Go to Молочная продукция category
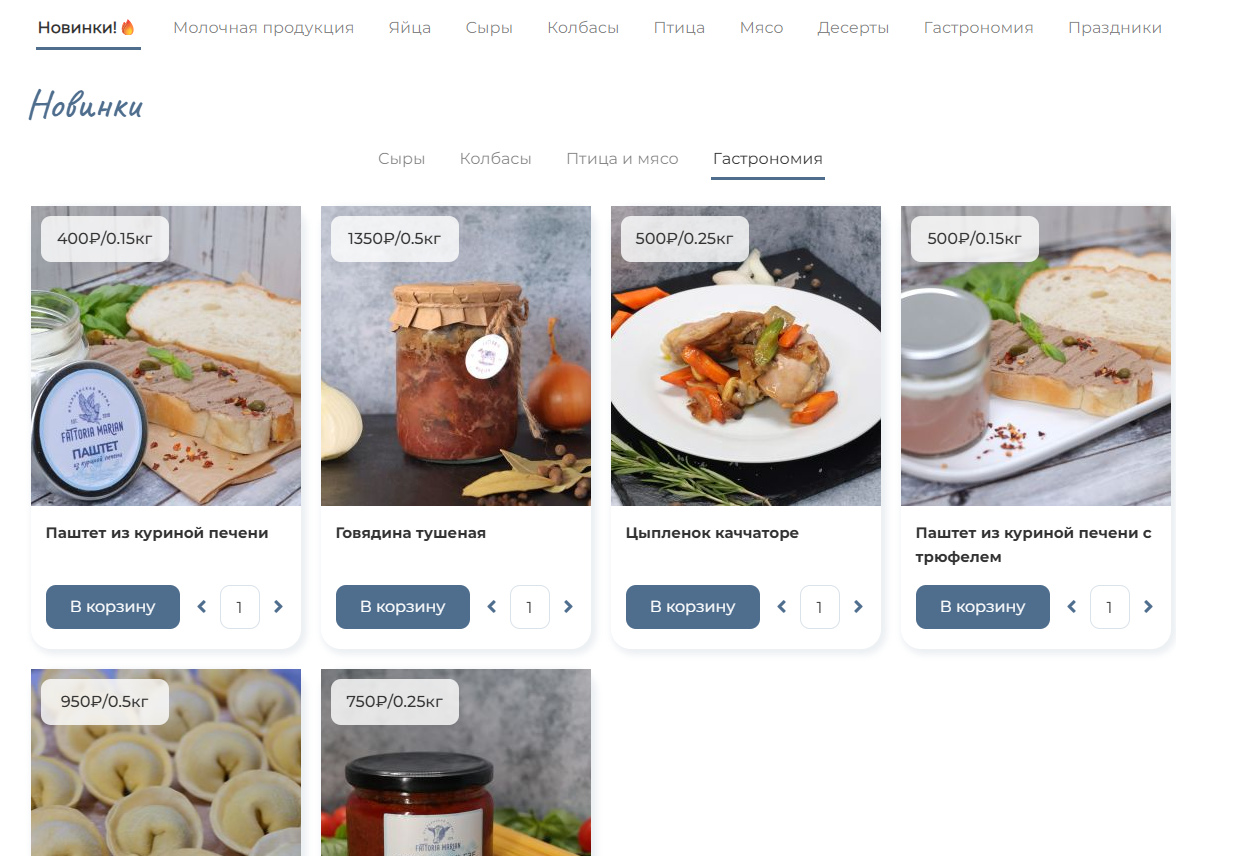1242x856 pixels. (263, 28)
